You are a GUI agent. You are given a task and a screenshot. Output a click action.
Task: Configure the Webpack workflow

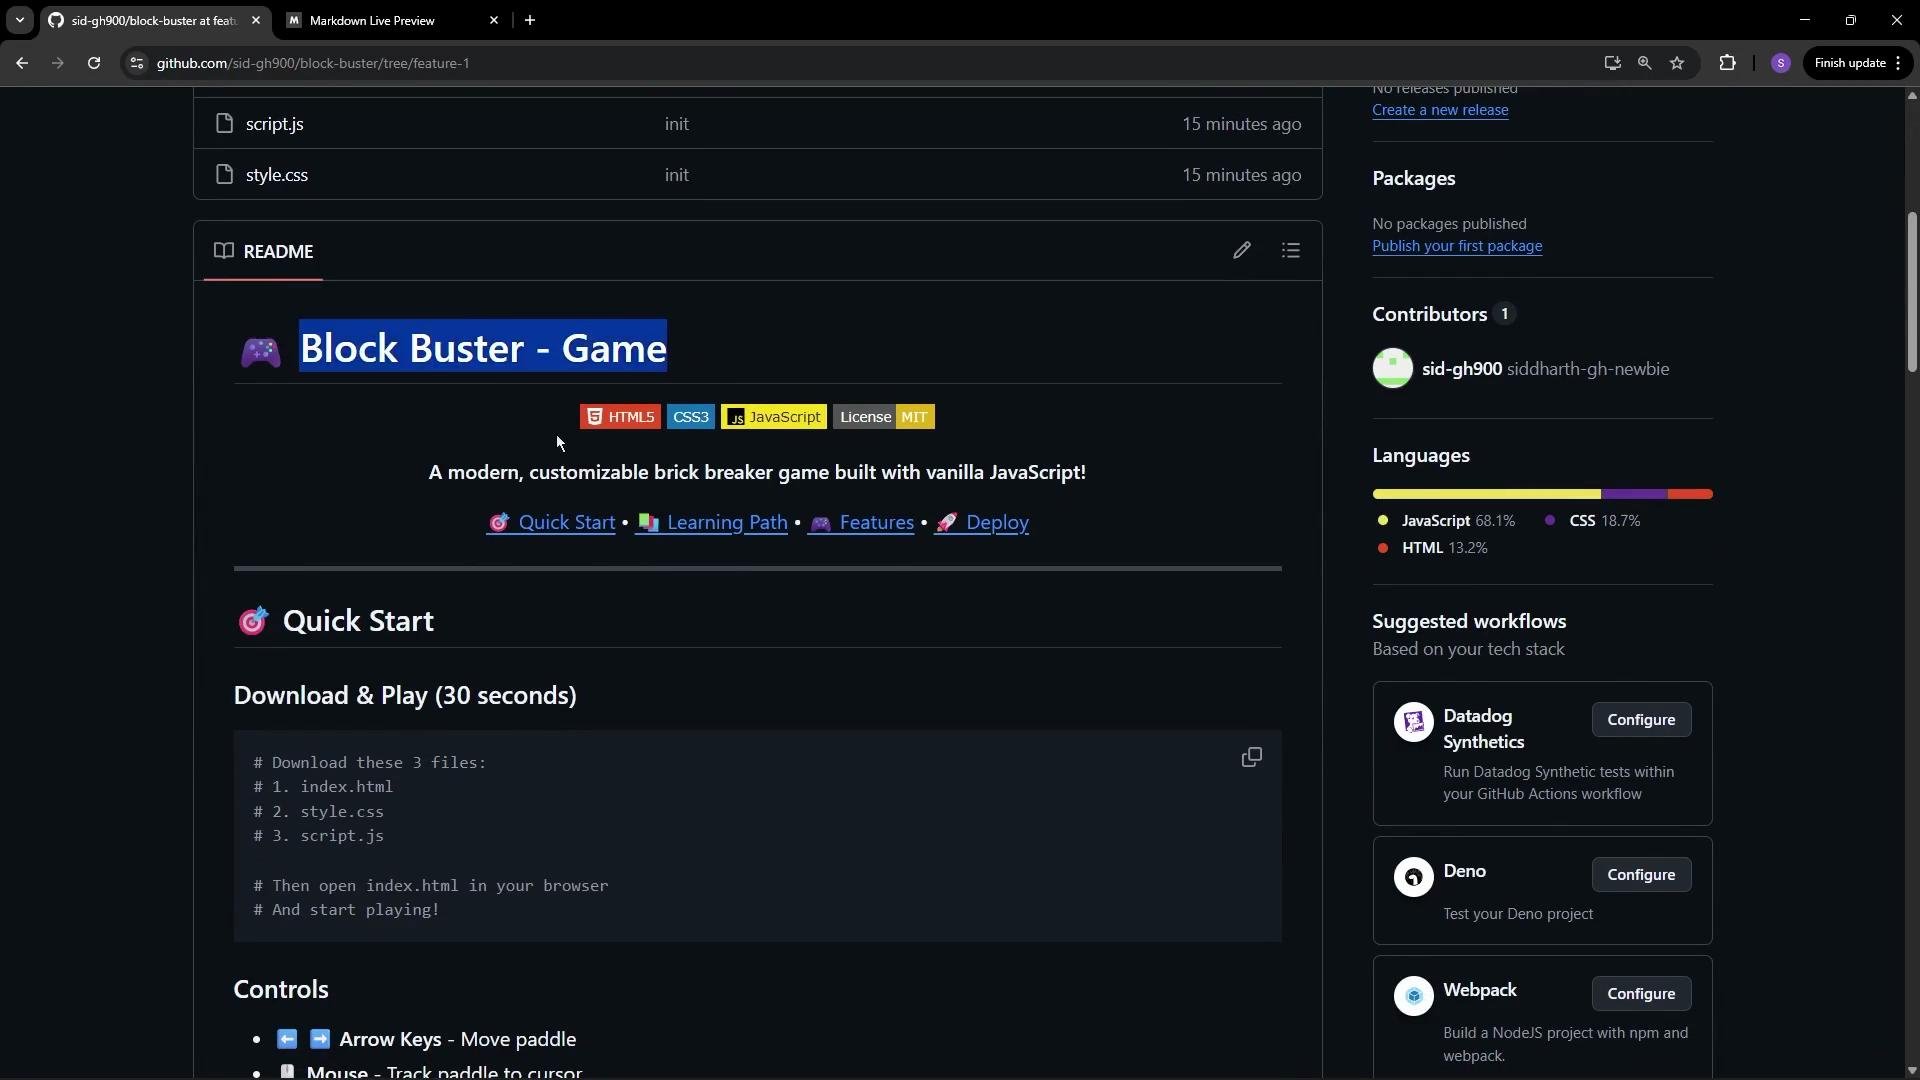click(x=1641, y=994)
